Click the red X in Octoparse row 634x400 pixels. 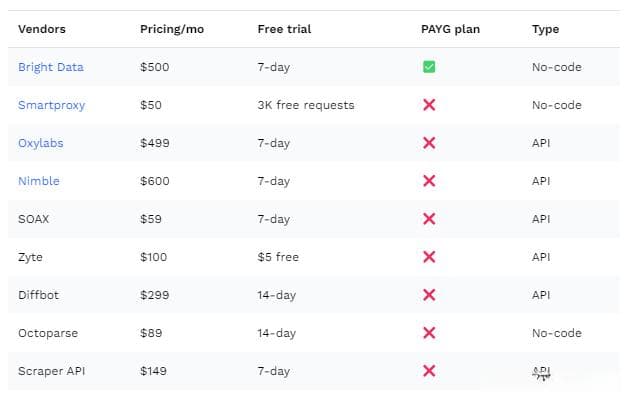point(429,333)
